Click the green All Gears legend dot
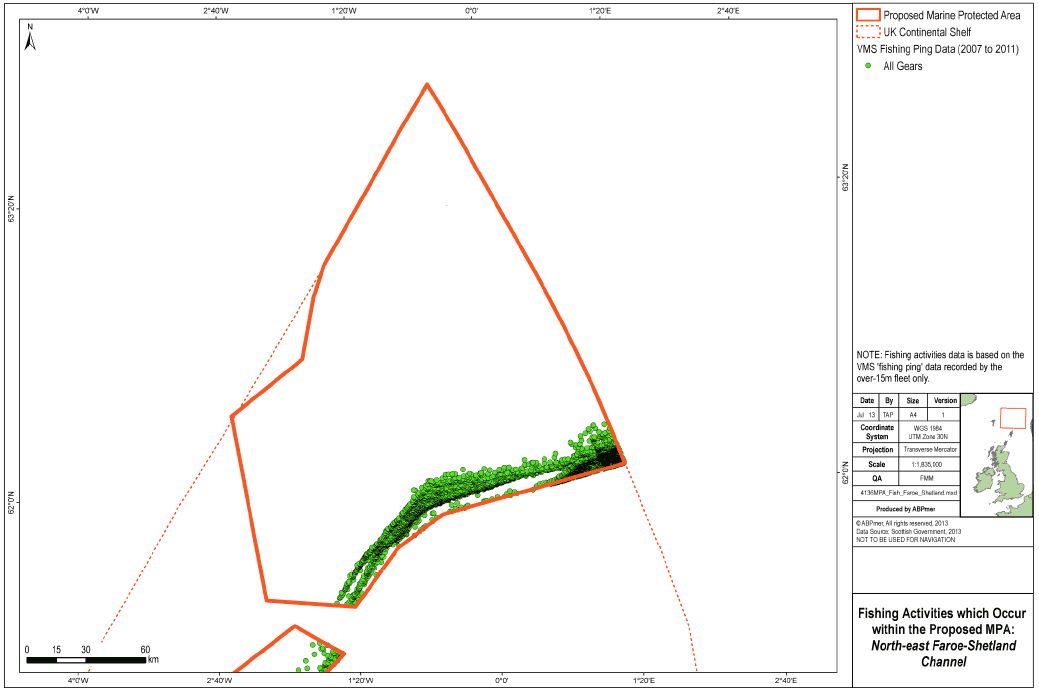This screenshot has width=1039, height=693. pyautogui.click(x=868, y=66)
